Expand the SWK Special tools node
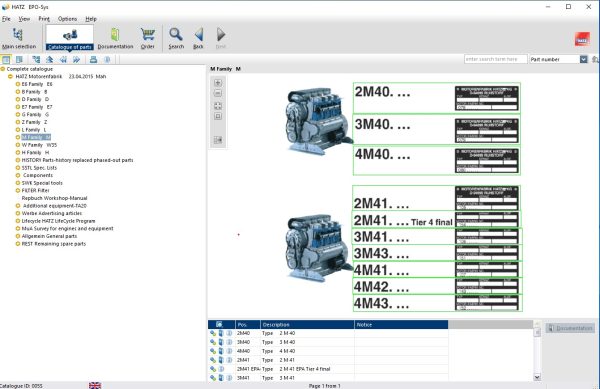Viewport: 600px width, 389px height. [18, 183]
